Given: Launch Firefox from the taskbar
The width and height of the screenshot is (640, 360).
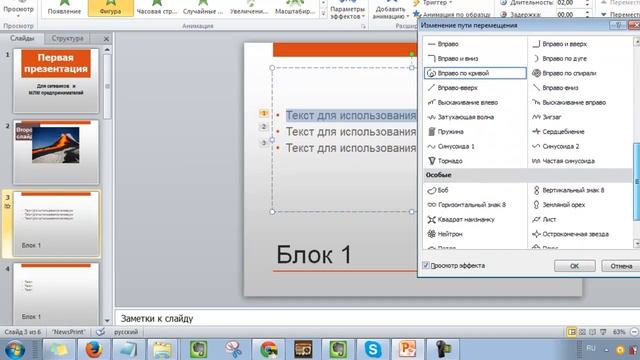Looking at the screenshot, I should pyautogui.click(x=94, y=349).
